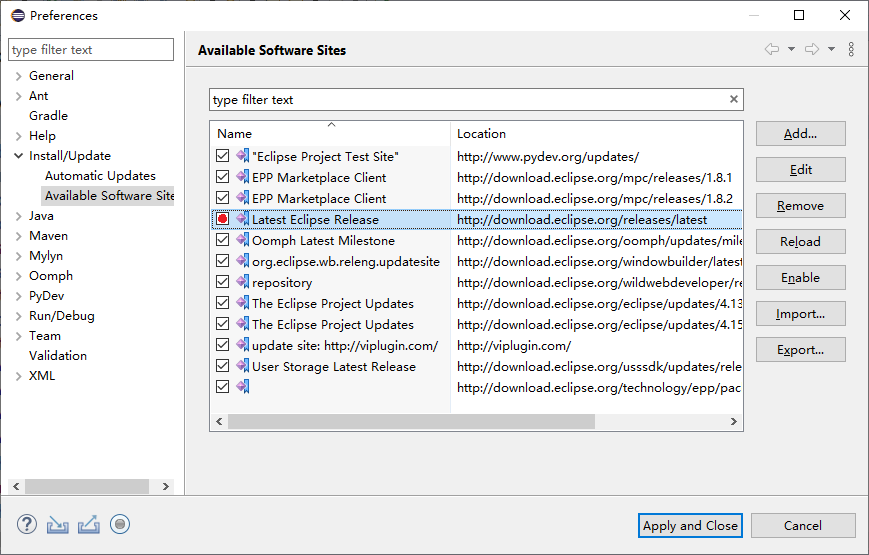Click the forward navigation arrow icon
The image size is (869, 555).
point(811,50)
